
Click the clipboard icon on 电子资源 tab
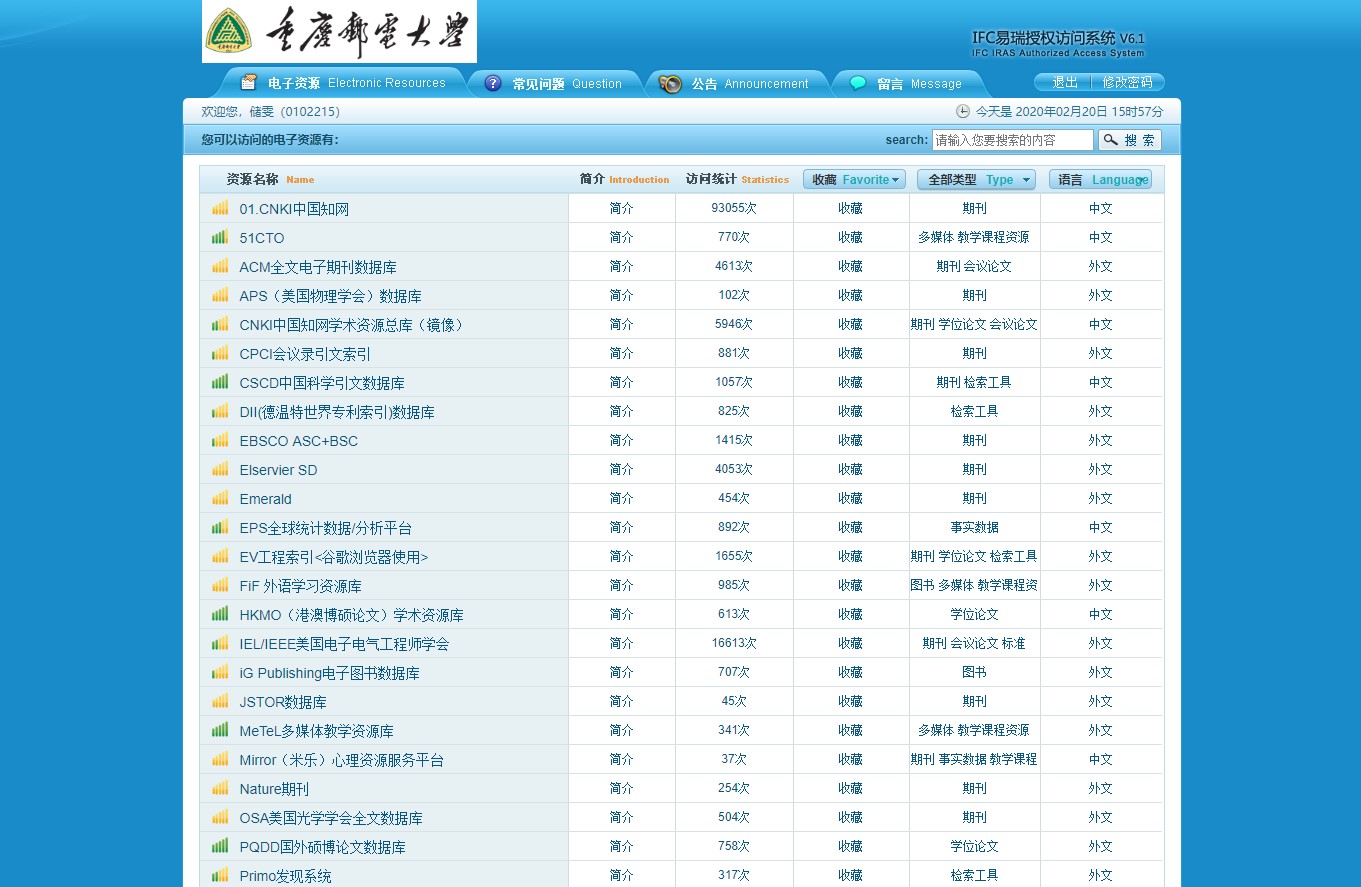[248, 82]
